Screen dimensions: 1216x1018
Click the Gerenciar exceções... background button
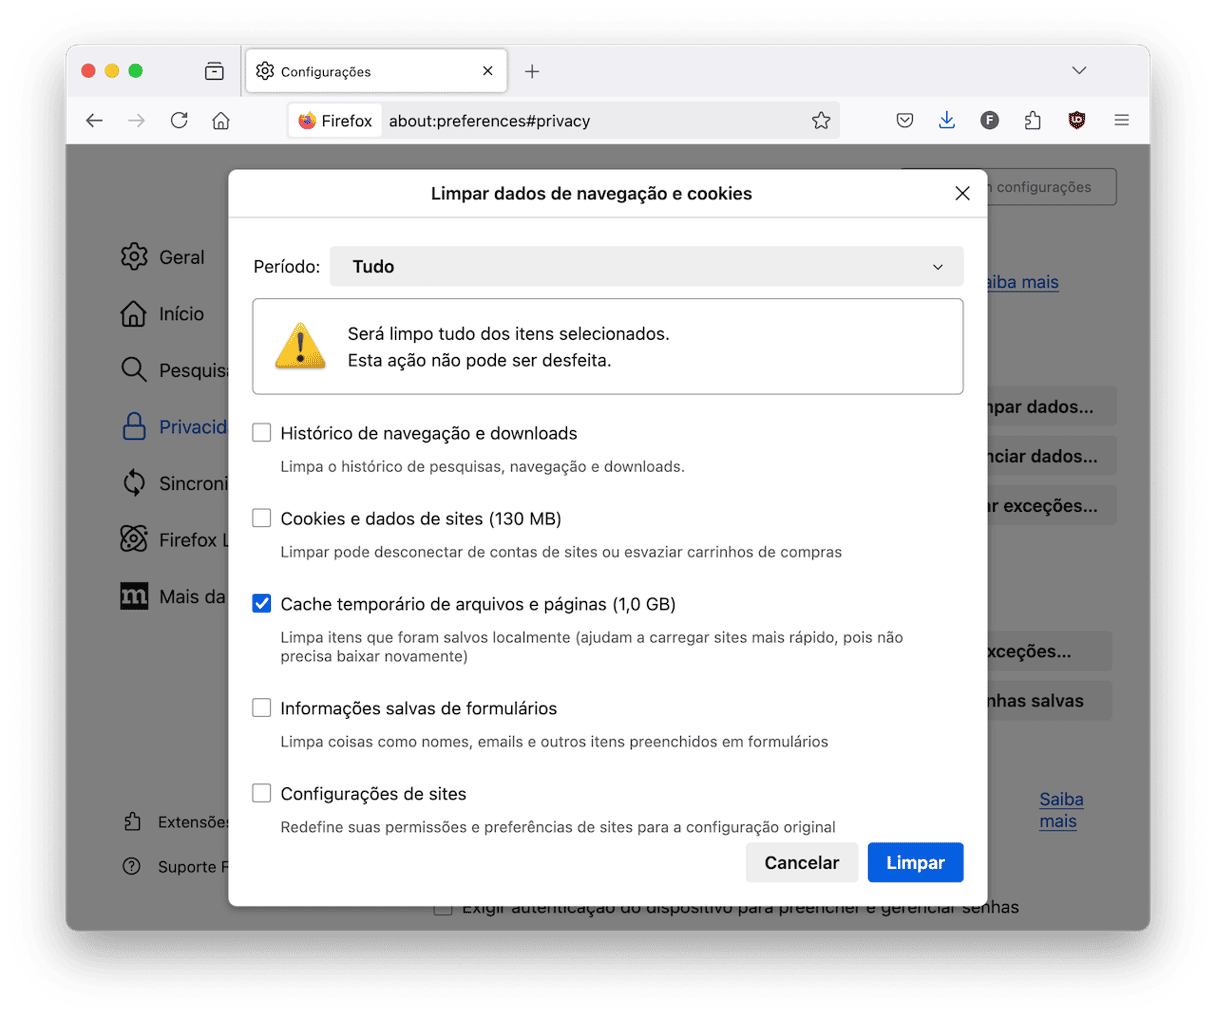coord(1051,506)
